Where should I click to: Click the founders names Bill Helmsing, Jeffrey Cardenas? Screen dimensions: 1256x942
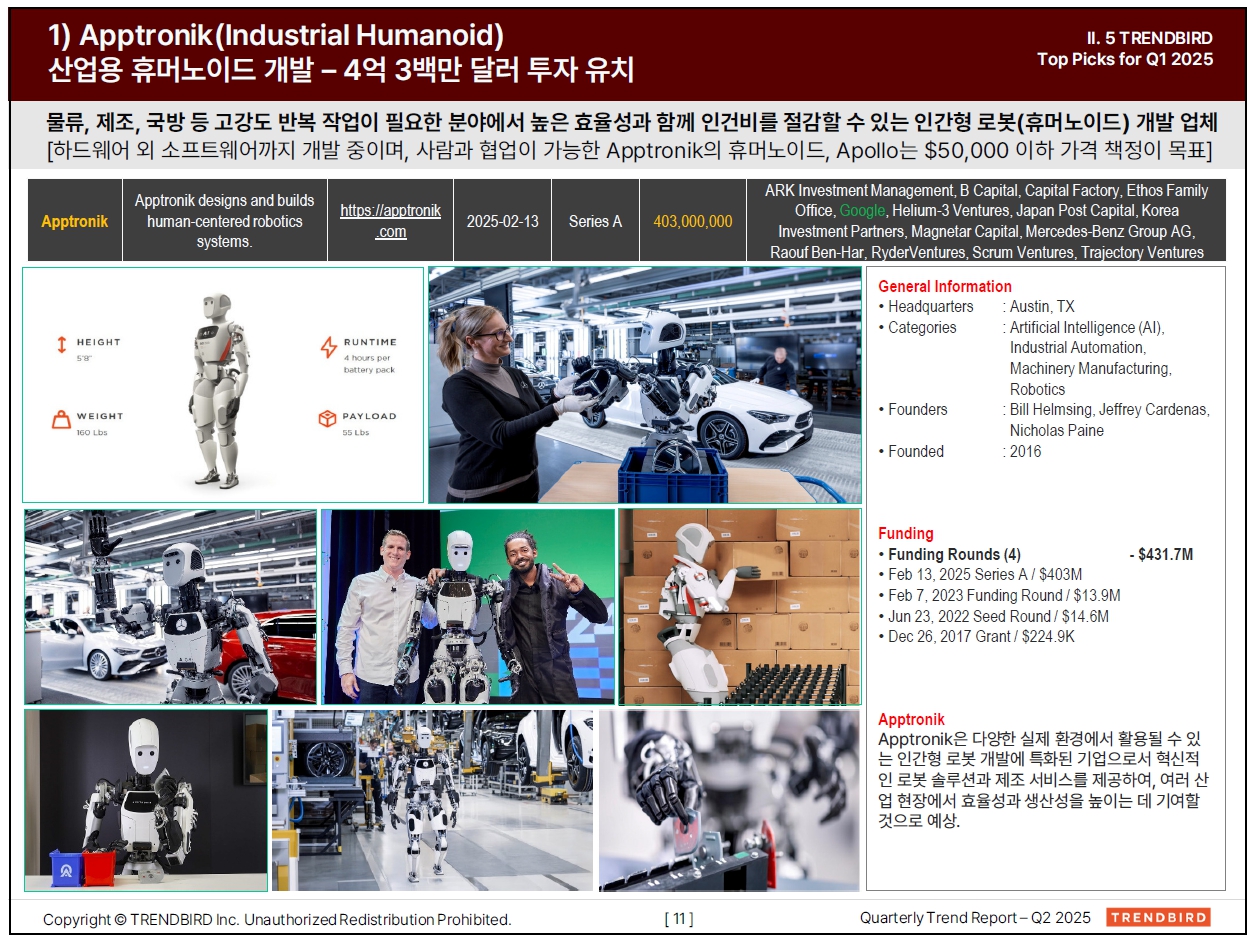[x=1109, y=410]
